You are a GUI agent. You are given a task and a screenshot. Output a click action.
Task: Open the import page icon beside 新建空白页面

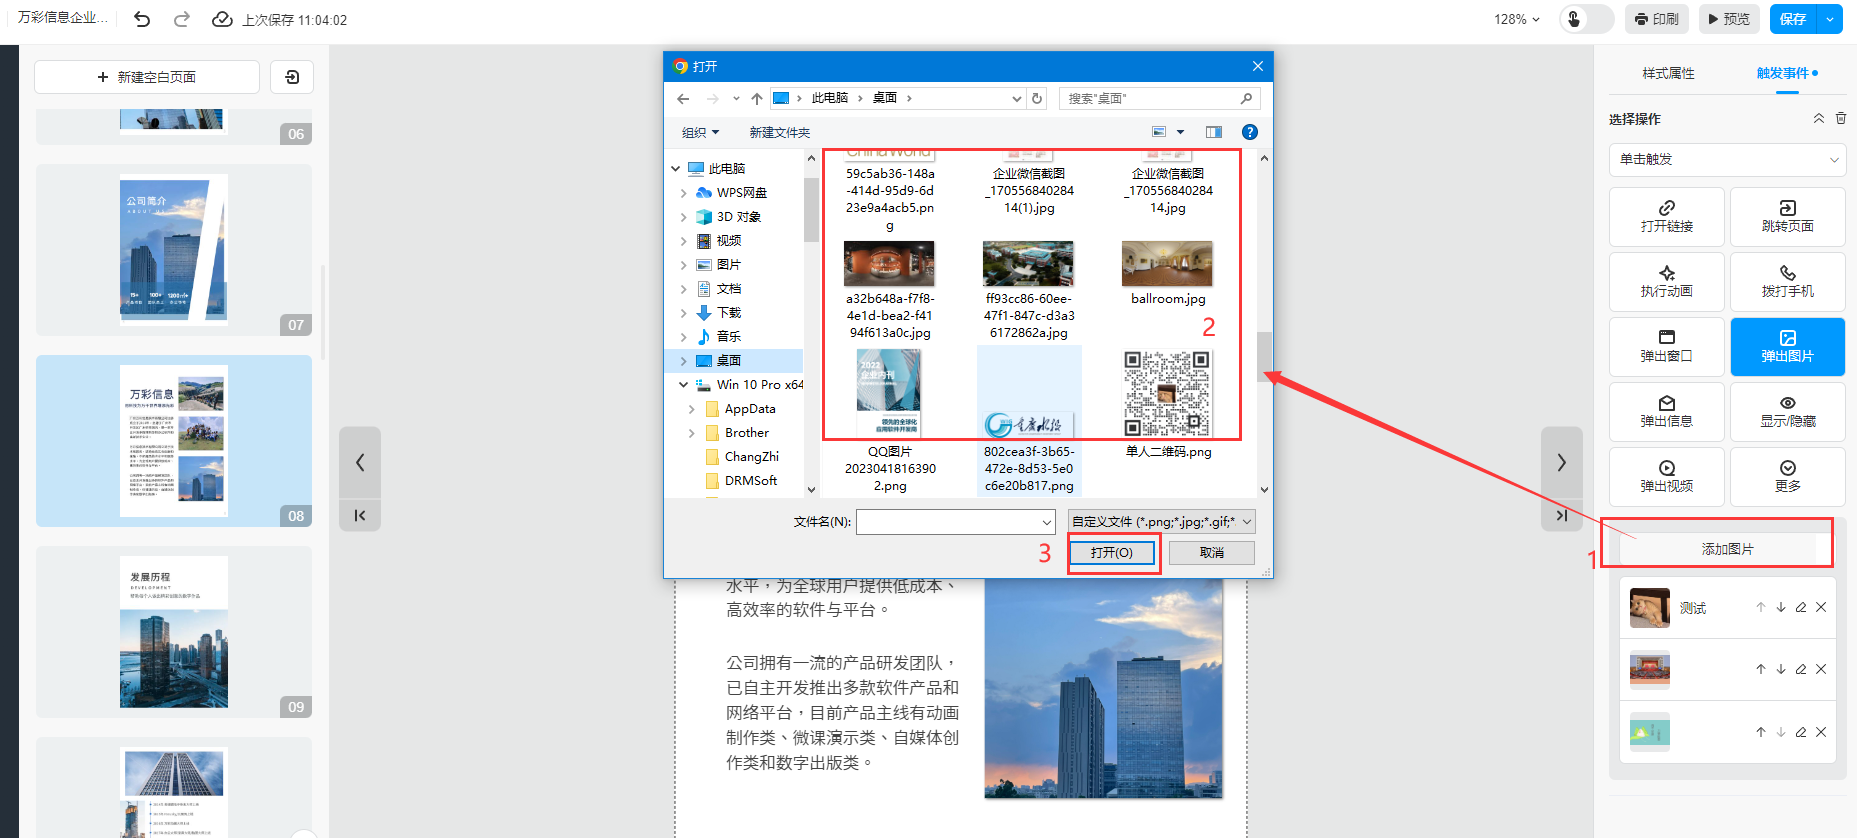292,77
